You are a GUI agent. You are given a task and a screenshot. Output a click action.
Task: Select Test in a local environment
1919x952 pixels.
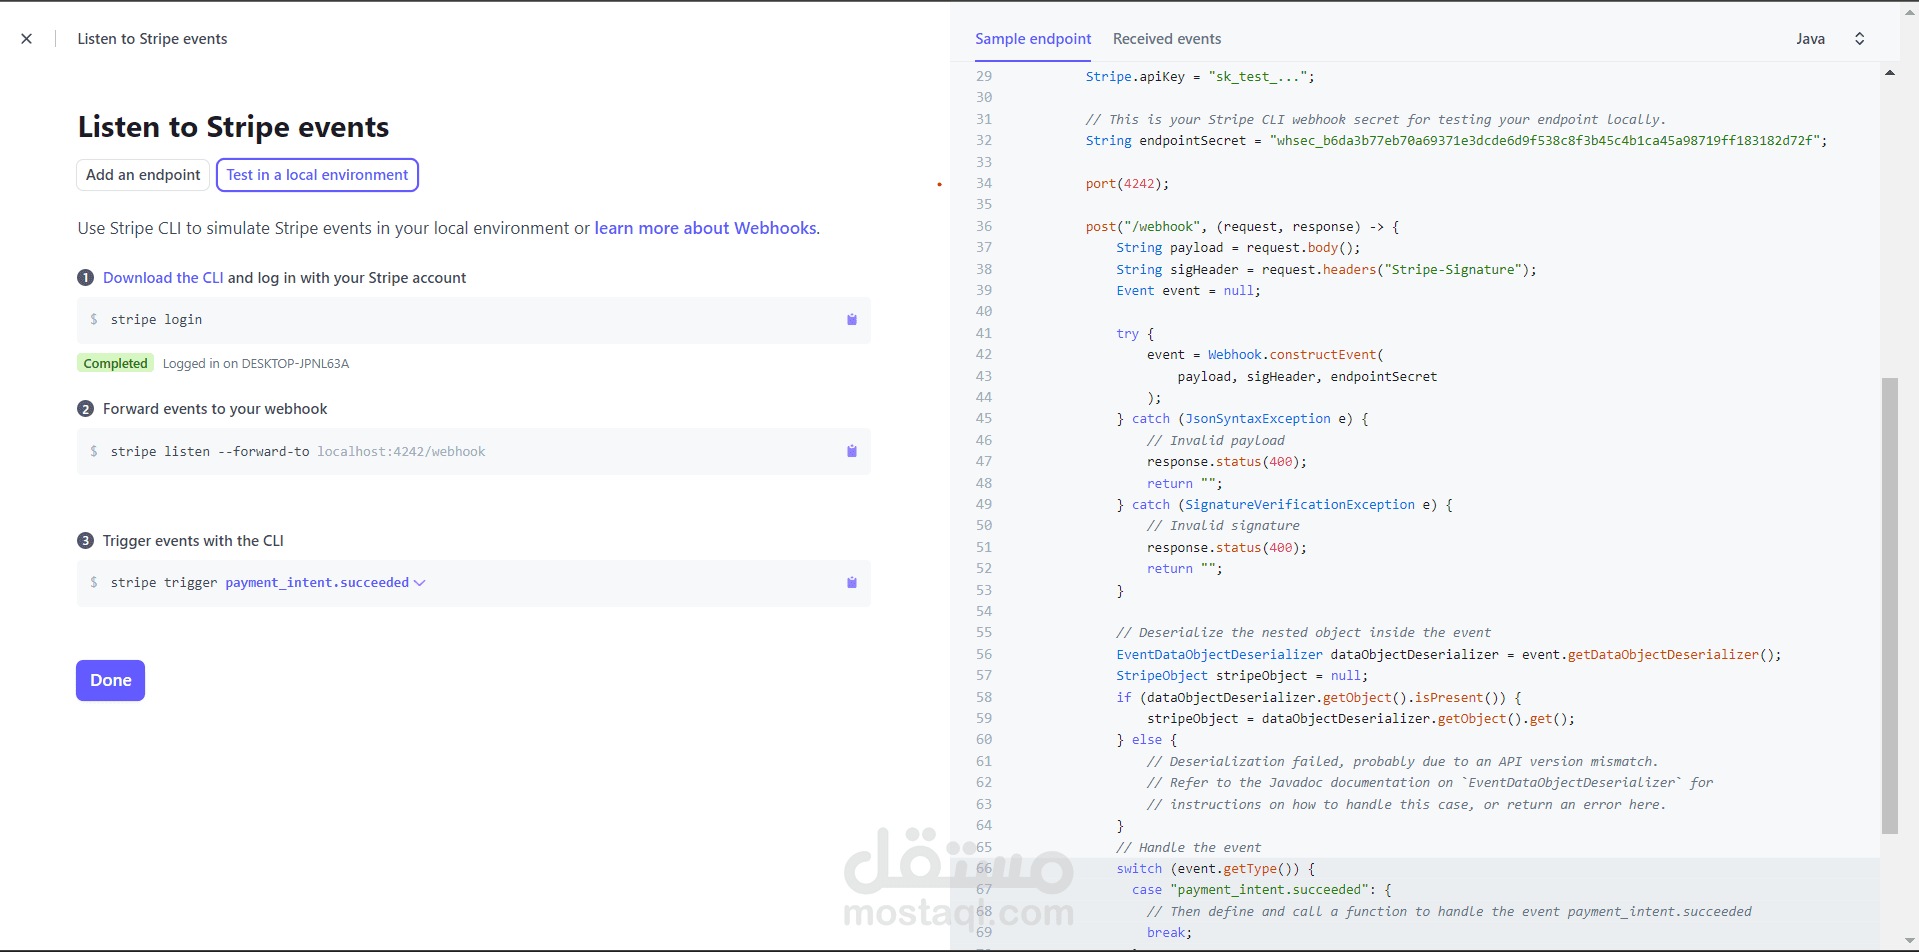click(x=317, y=175)
